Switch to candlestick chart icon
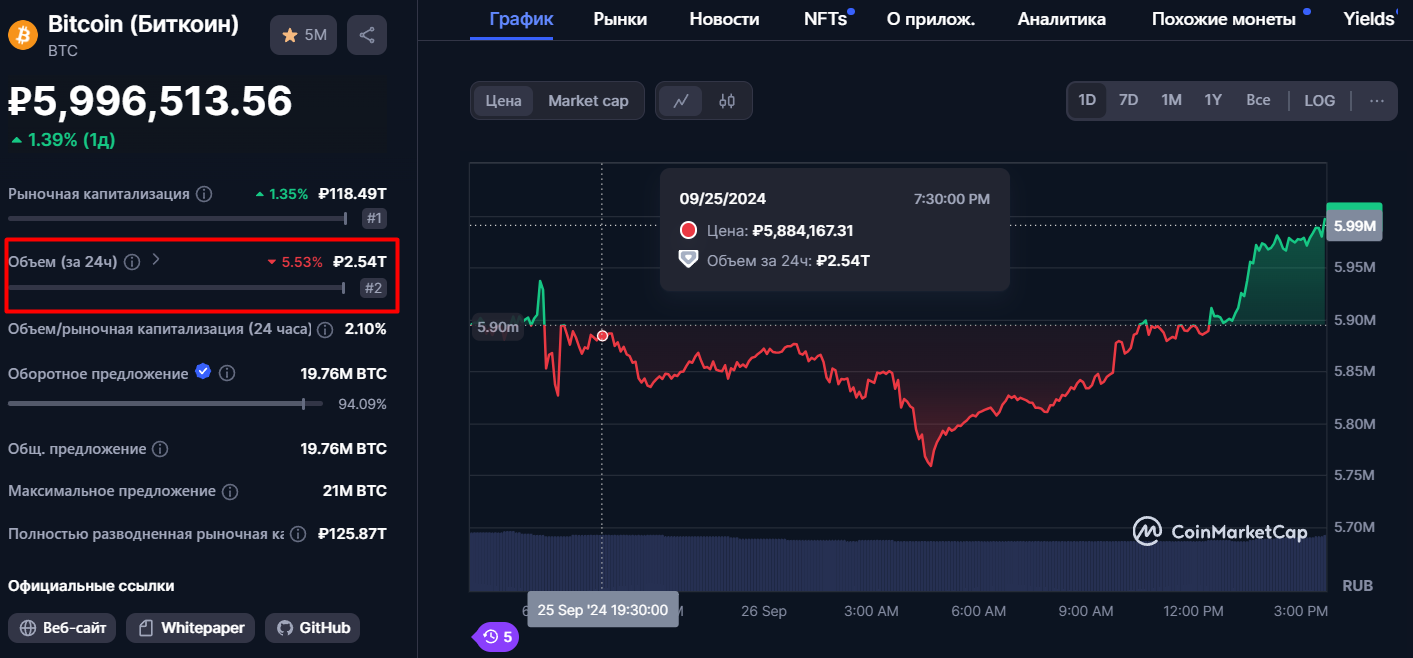 pyautogui.click(x=727, y=101)
